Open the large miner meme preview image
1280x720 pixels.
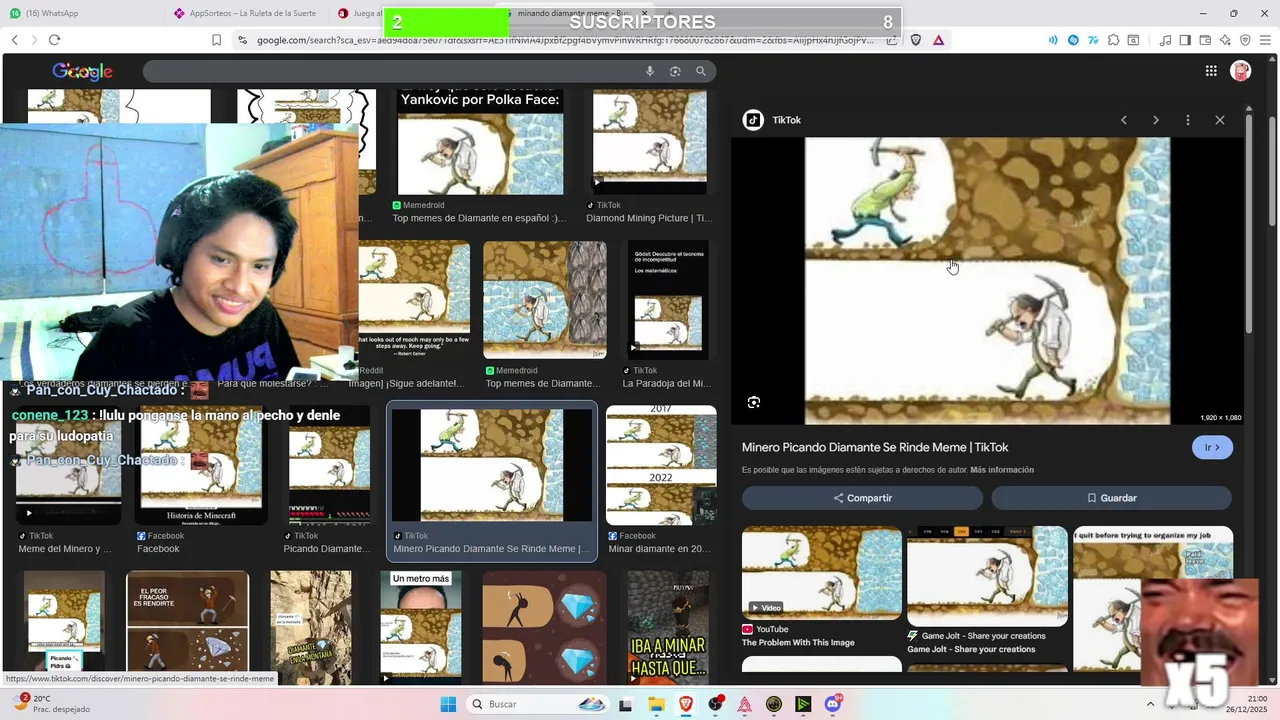[987, 281]
